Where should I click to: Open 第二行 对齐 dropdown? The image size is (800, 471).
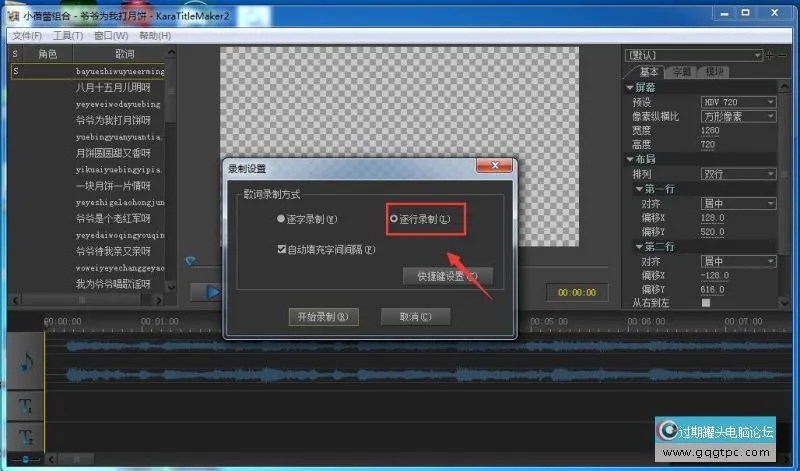point(738,261)
